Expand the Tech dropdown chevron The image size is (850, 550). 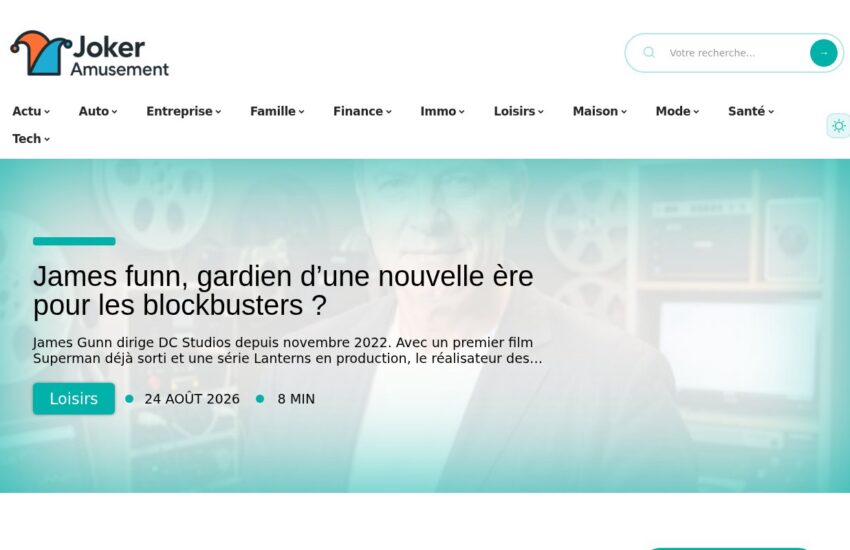(x=47, y=140)
